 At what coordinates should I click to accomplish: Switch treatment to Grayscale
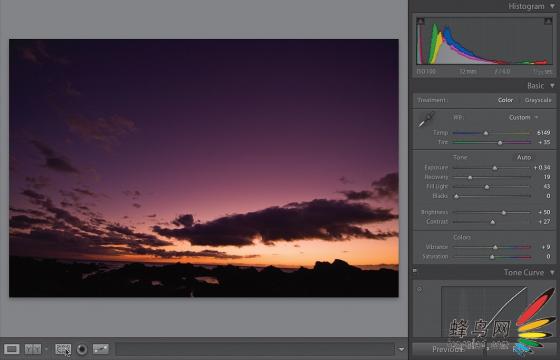[538, 100]
